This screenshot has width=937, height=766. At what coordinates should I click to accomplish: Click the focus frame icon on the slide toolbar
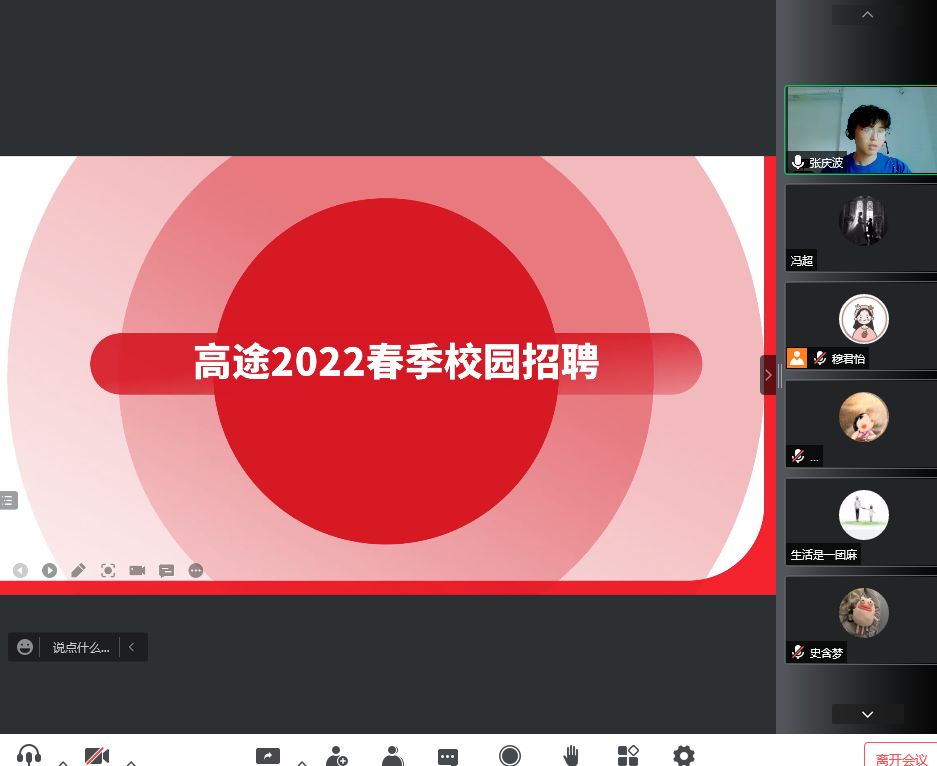(x=108, y=570)
